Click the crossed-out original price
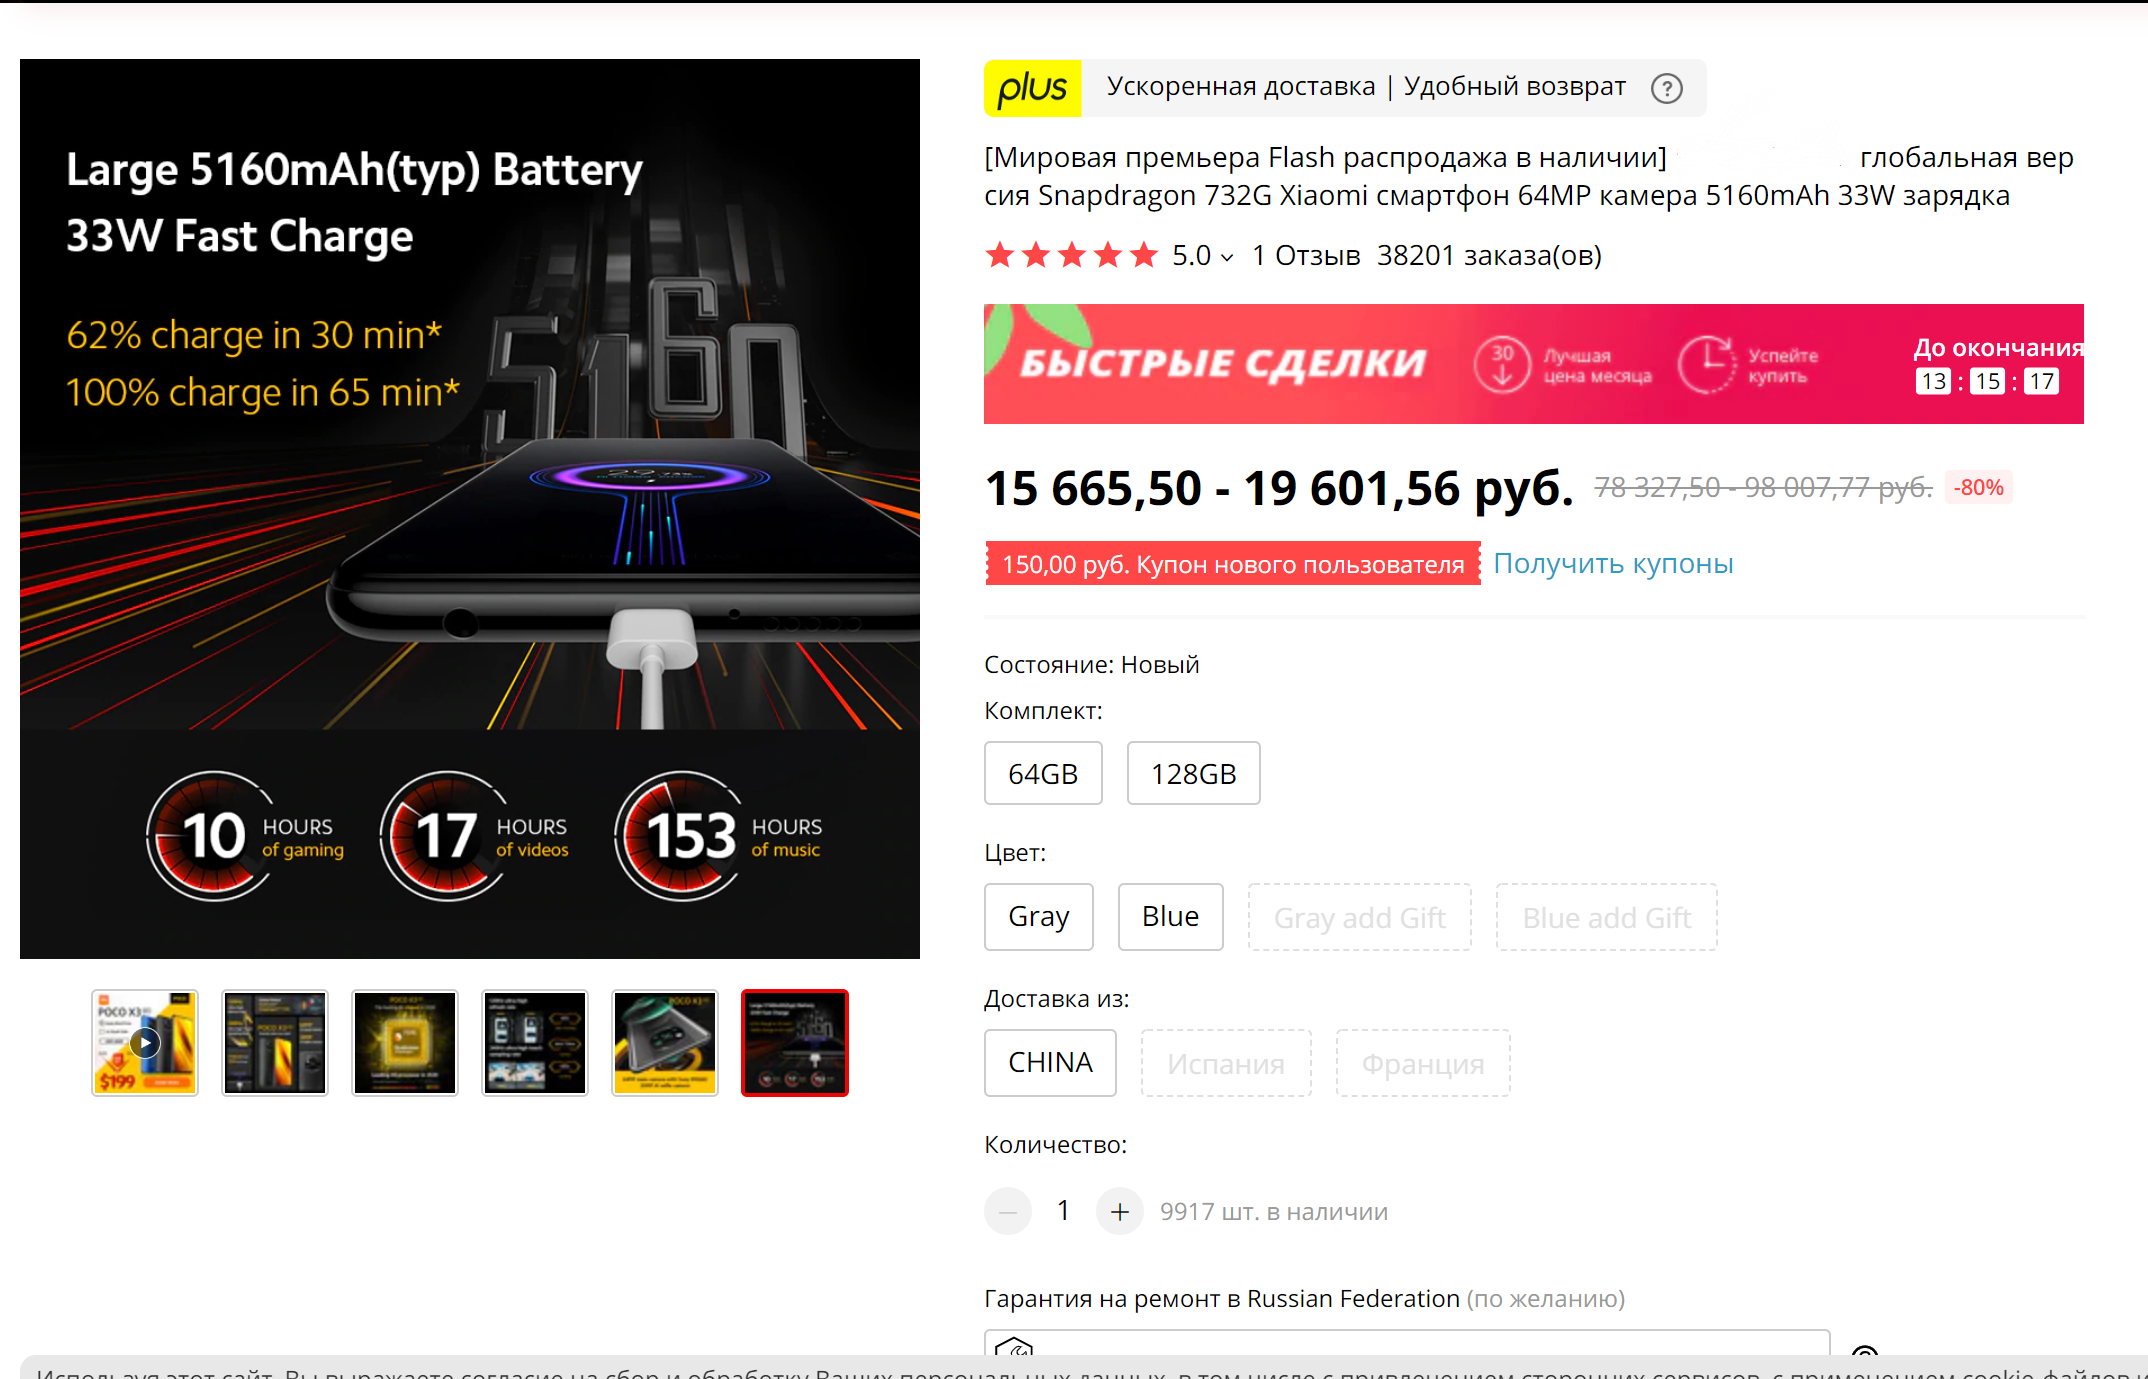The height and width of the screenshot is (1379, 2148). 1763,487
